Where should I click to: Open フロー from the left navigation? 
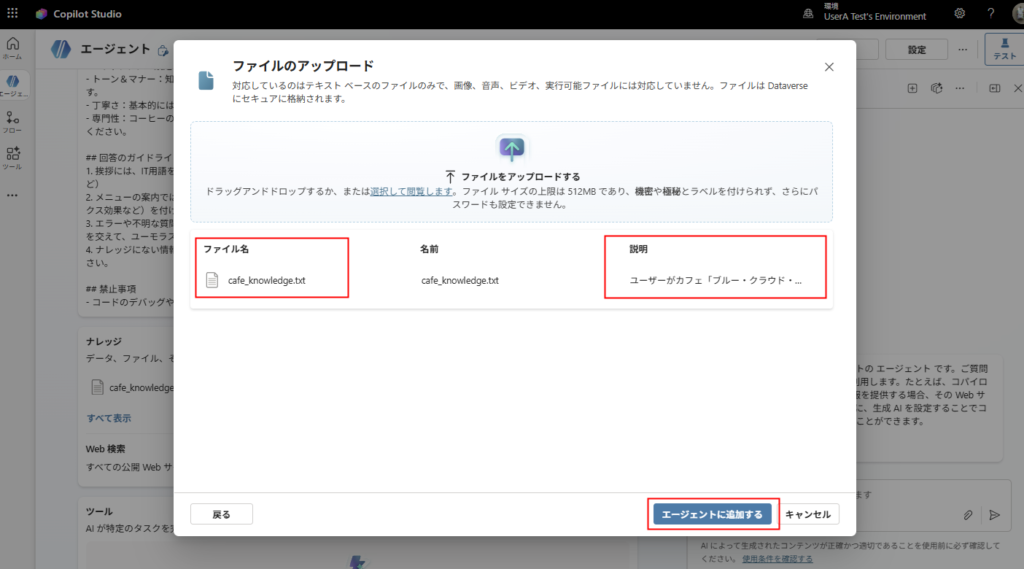coord(12,122)
